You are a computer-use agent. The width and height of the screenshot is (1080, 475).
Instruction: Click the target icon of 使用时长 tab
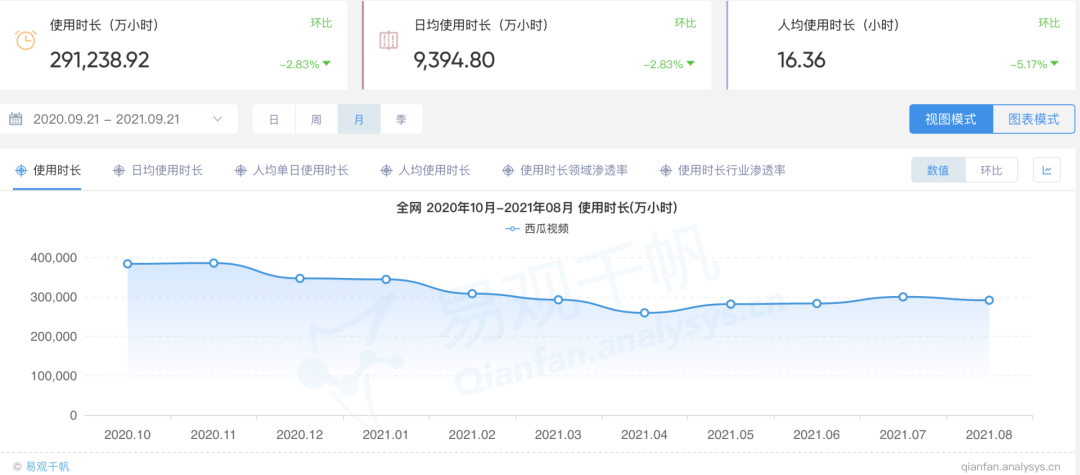coord(21,170)
